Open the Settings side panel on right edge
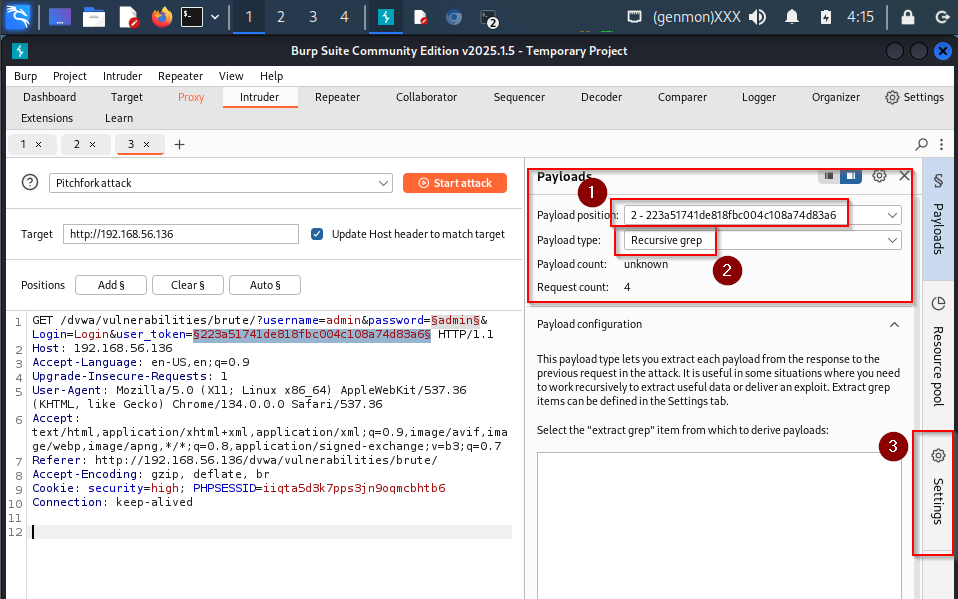Image resolution: width=958 pixels, height=599 pixels. 938,489
